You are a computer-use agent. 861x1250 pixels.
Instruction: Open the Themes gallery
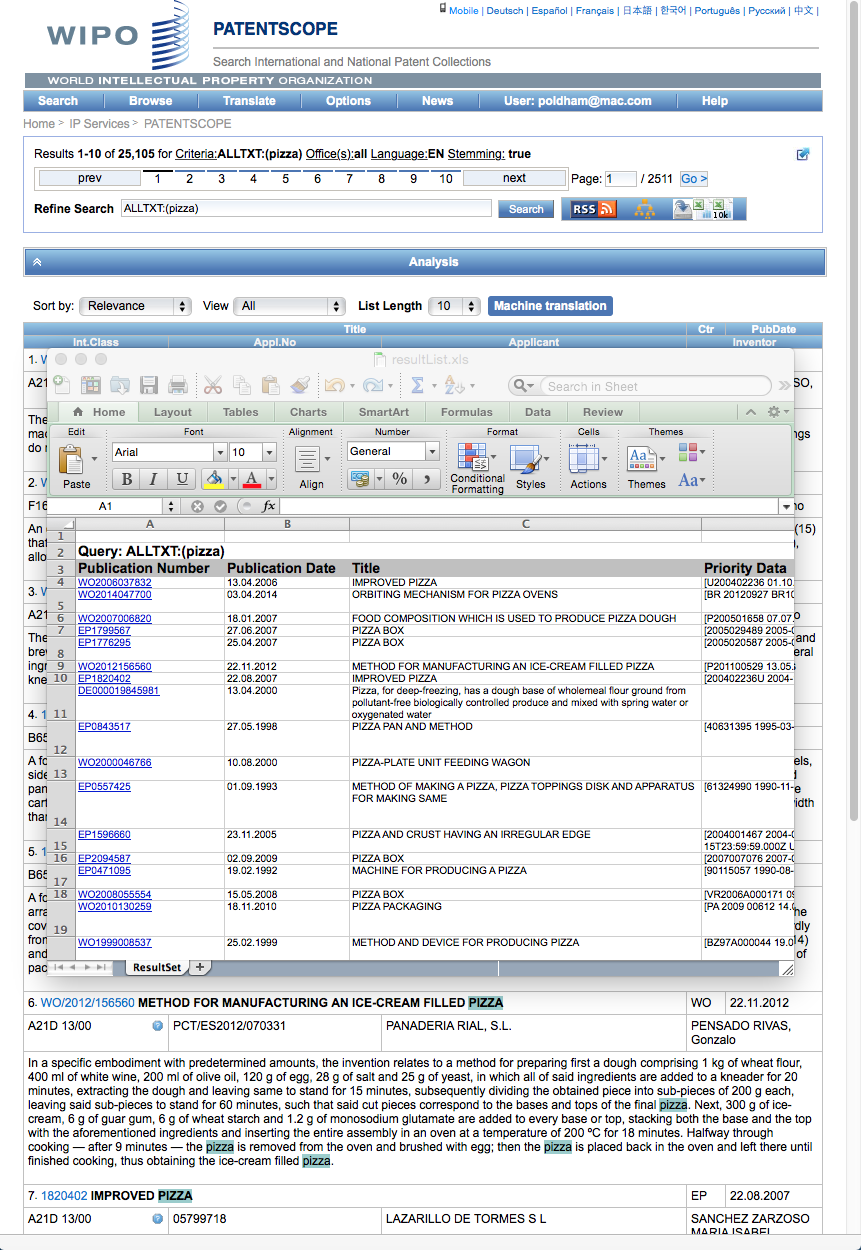click(646, 467)
